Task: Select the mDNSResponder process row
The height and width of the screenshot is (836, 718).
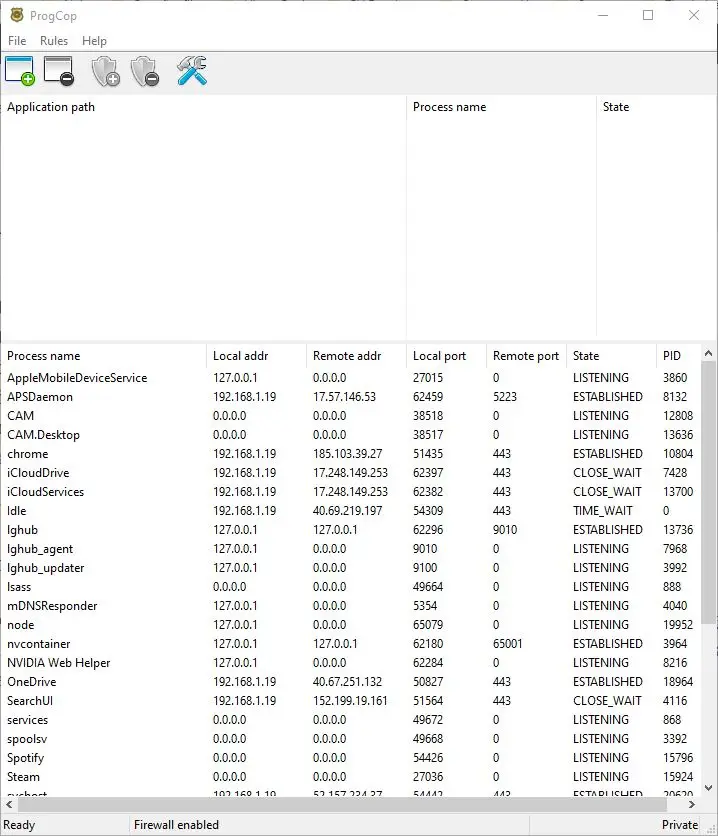Action: tap(350, 606)
